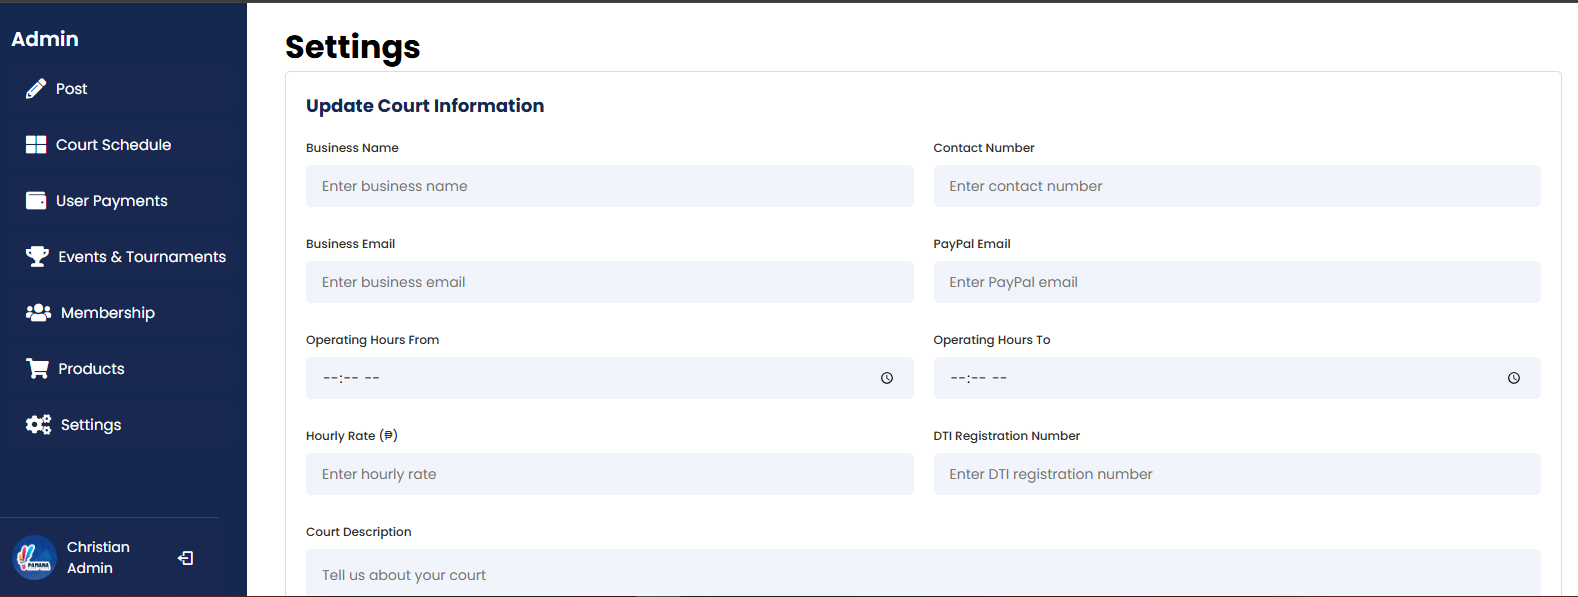Image resolution: width=1578 pixels, height=597 pixels.
Task: Focus the Contact Number input field
Action: [1237, 186]
